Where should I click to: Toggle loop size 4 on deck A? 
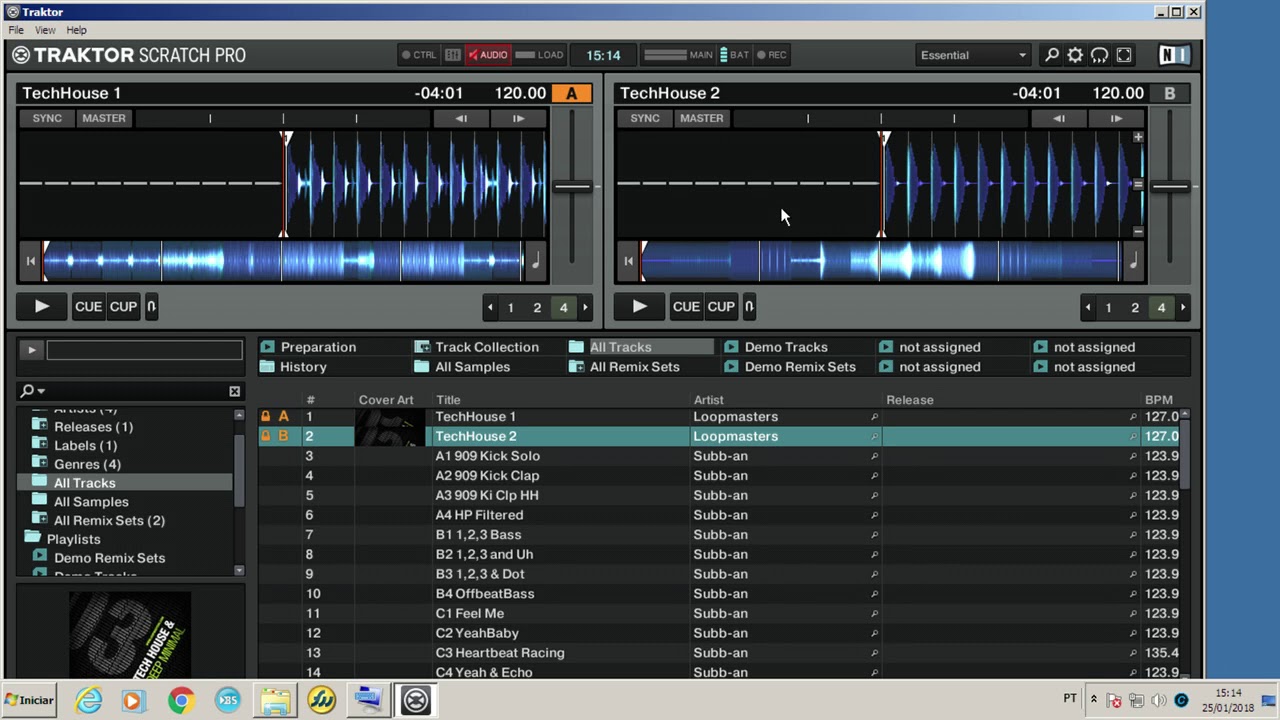(x=563, y=308)
